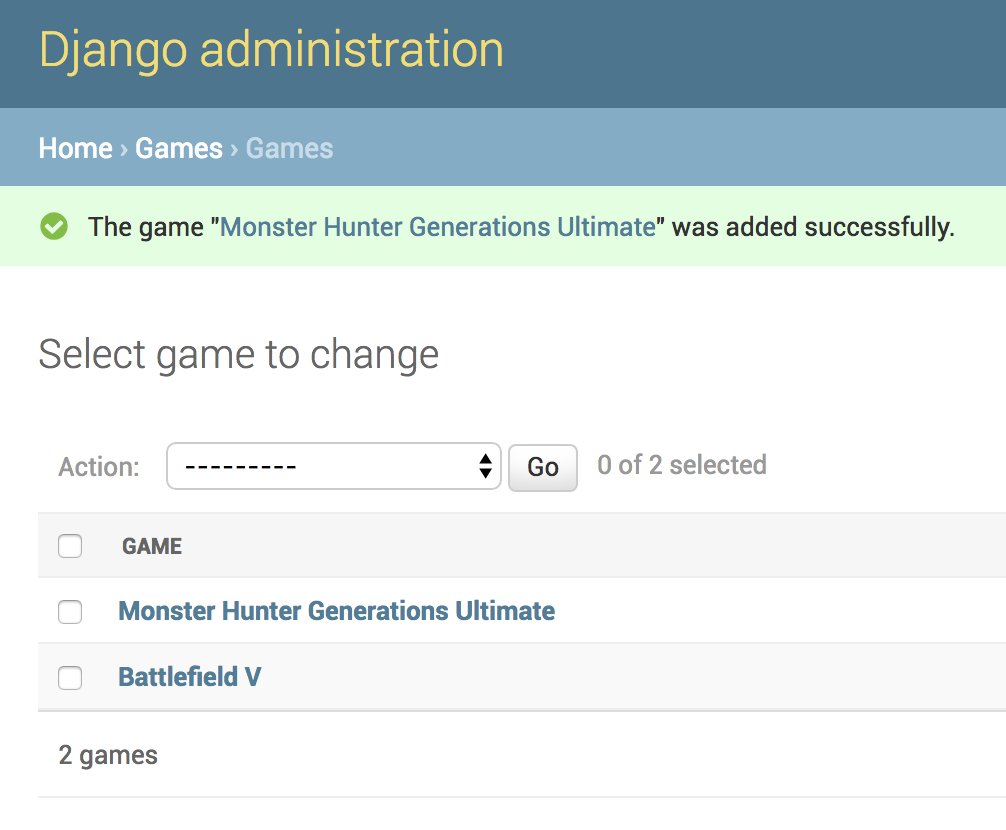This screenshot has height=830, width=1006.
Task: Click the 'Select game to change' heading
Action: tap(239, 355)
